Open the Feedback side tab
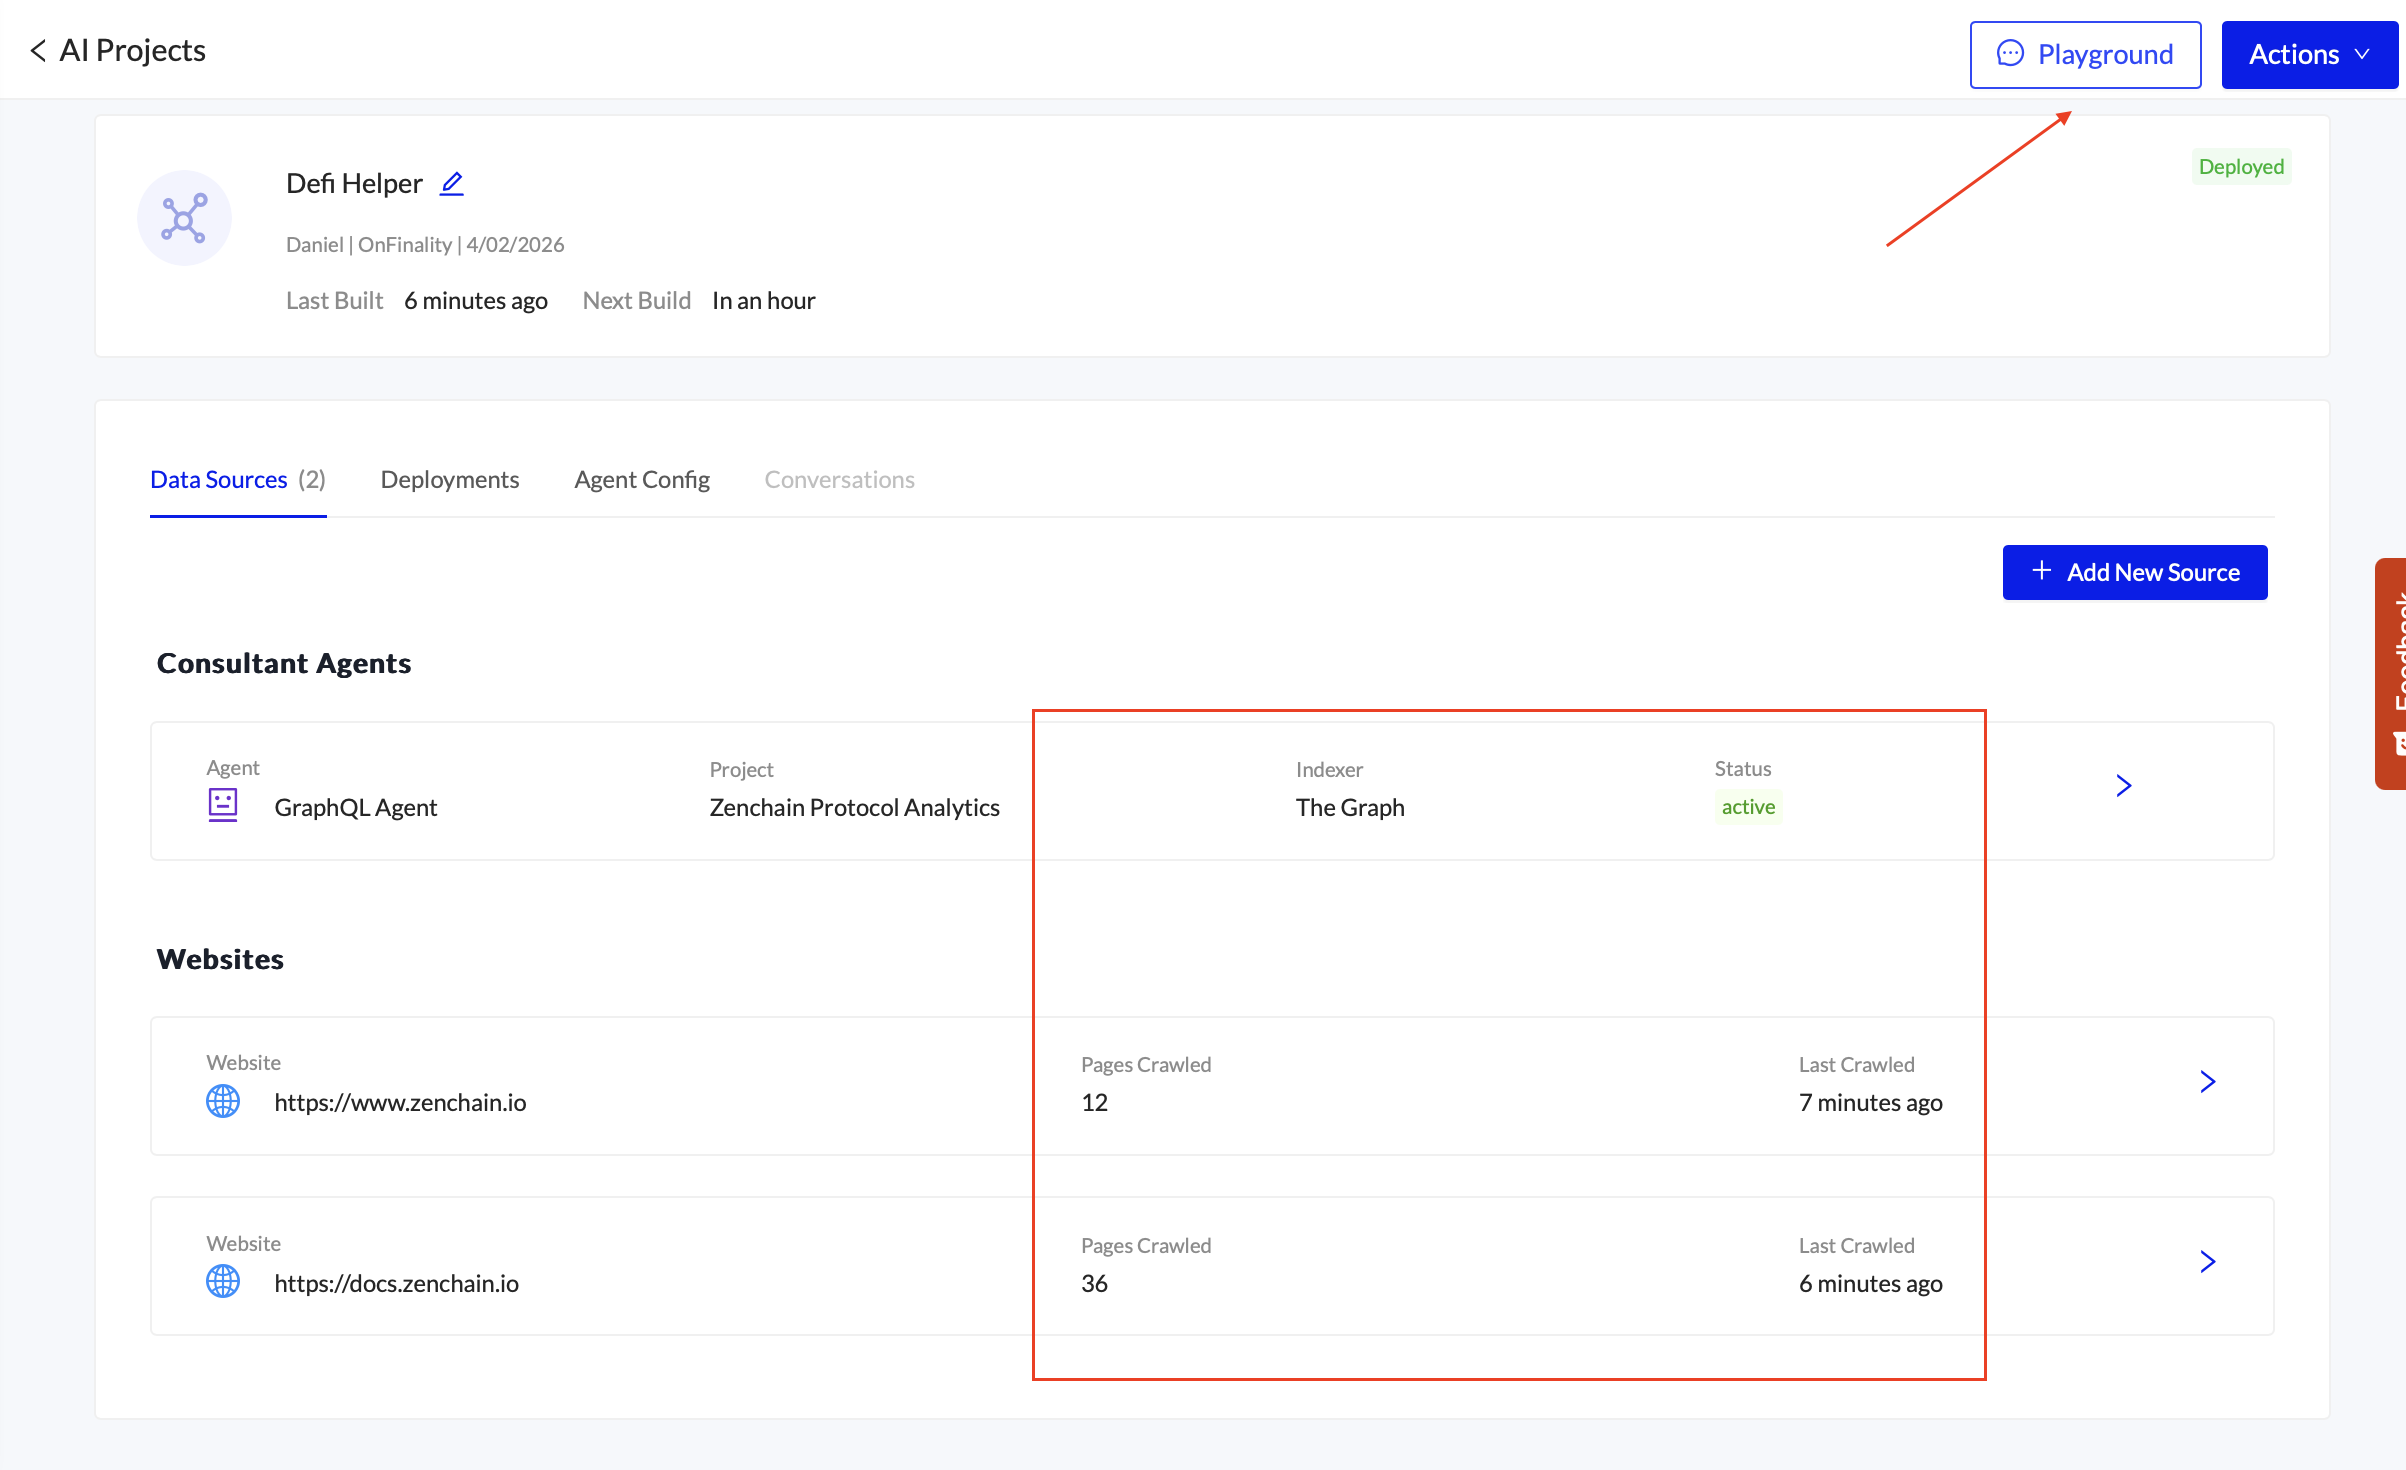 pos(2392,673)
